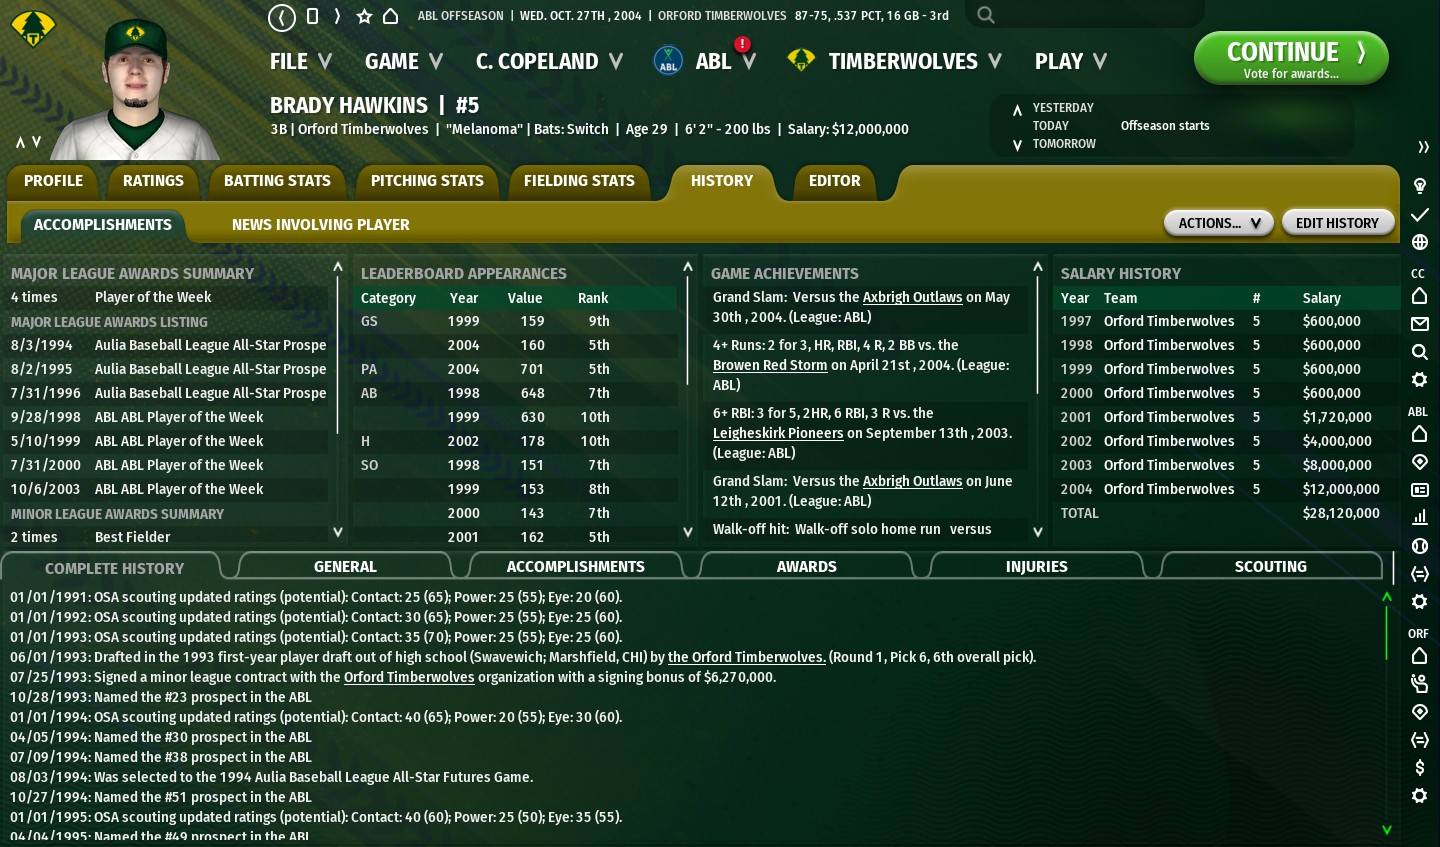Image resolution: width=1440 pixels, height=847 pixels.
Task: Click the bar chart statistics icon
Action: tap(1419, 517)
